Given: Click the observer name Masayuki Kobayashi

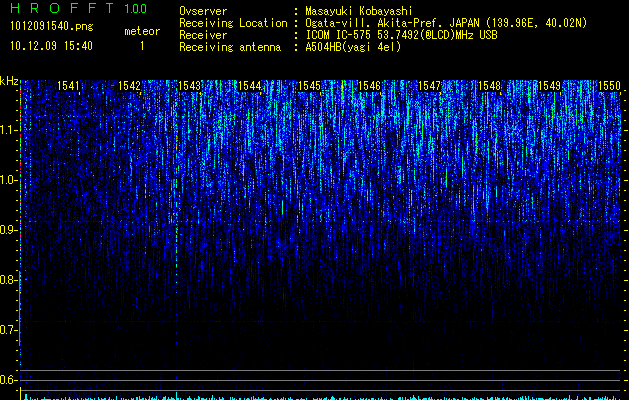Looking at the screenshot, I should [x=359, y=11].
